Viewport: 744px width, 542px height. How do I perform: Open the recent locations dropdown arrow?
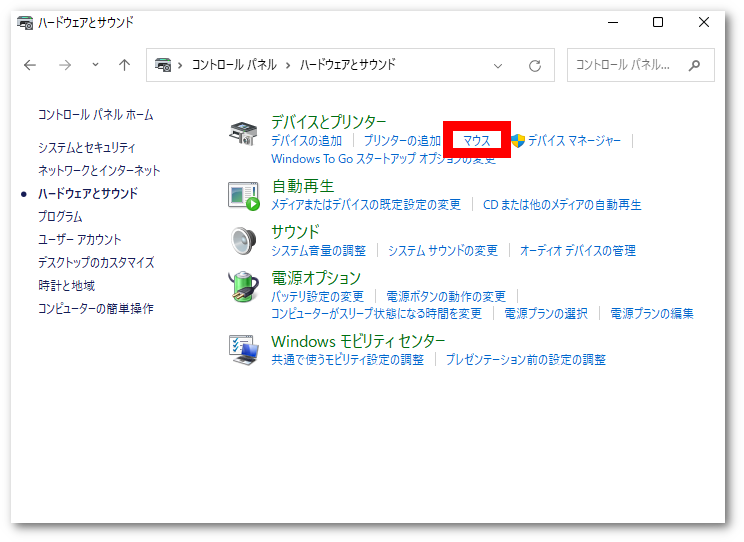(95, 65)
